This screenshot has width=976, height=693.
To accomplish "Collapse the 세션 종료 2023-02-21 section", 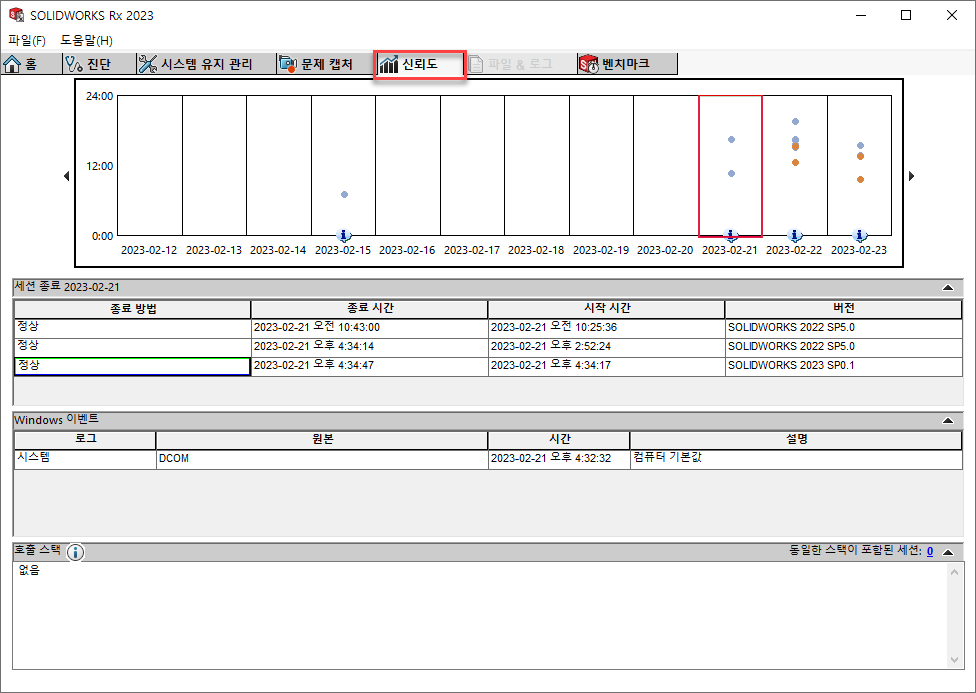I will 948,288.
